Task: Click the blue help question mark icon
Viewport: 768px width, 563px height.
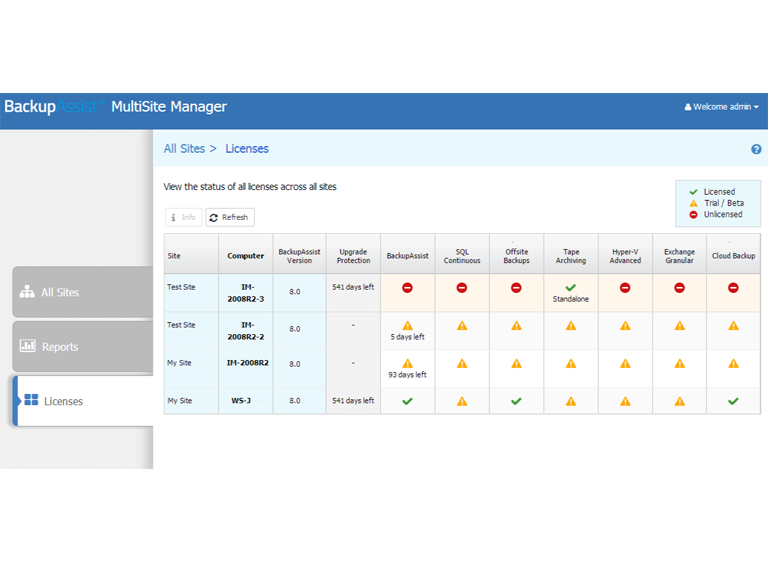Action: (756, 149)
